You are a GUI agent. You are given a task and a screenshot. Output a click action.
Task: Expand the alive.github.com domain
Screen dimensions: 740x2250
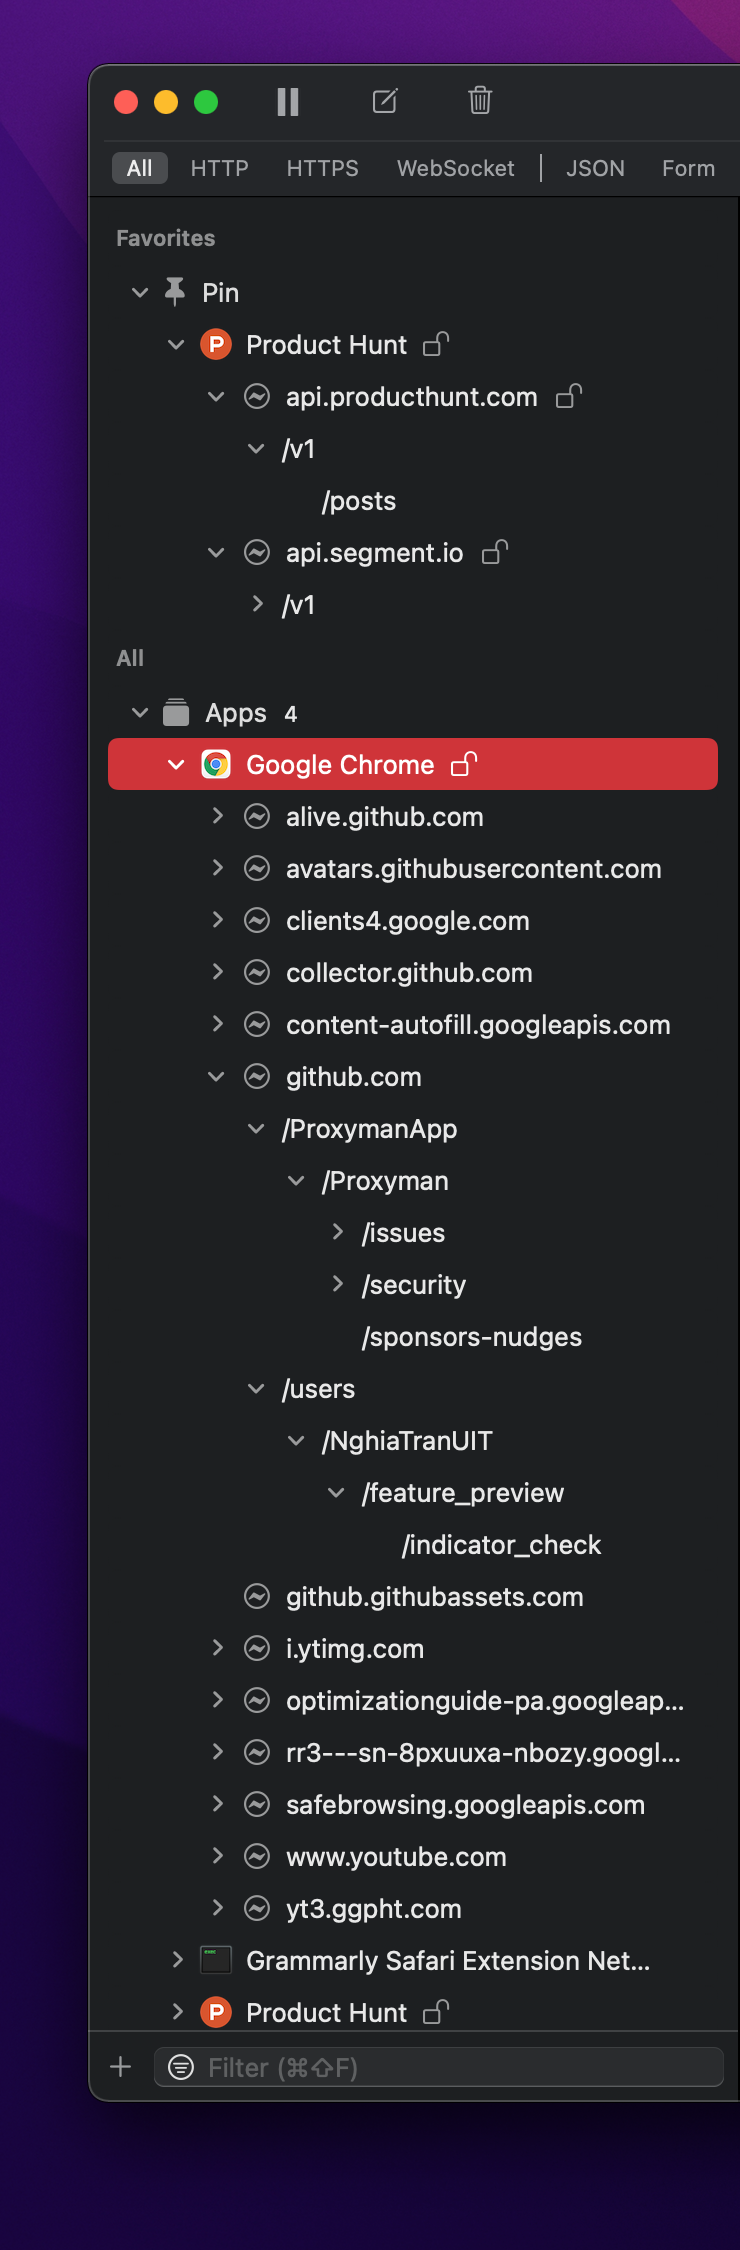coord(217,816)
